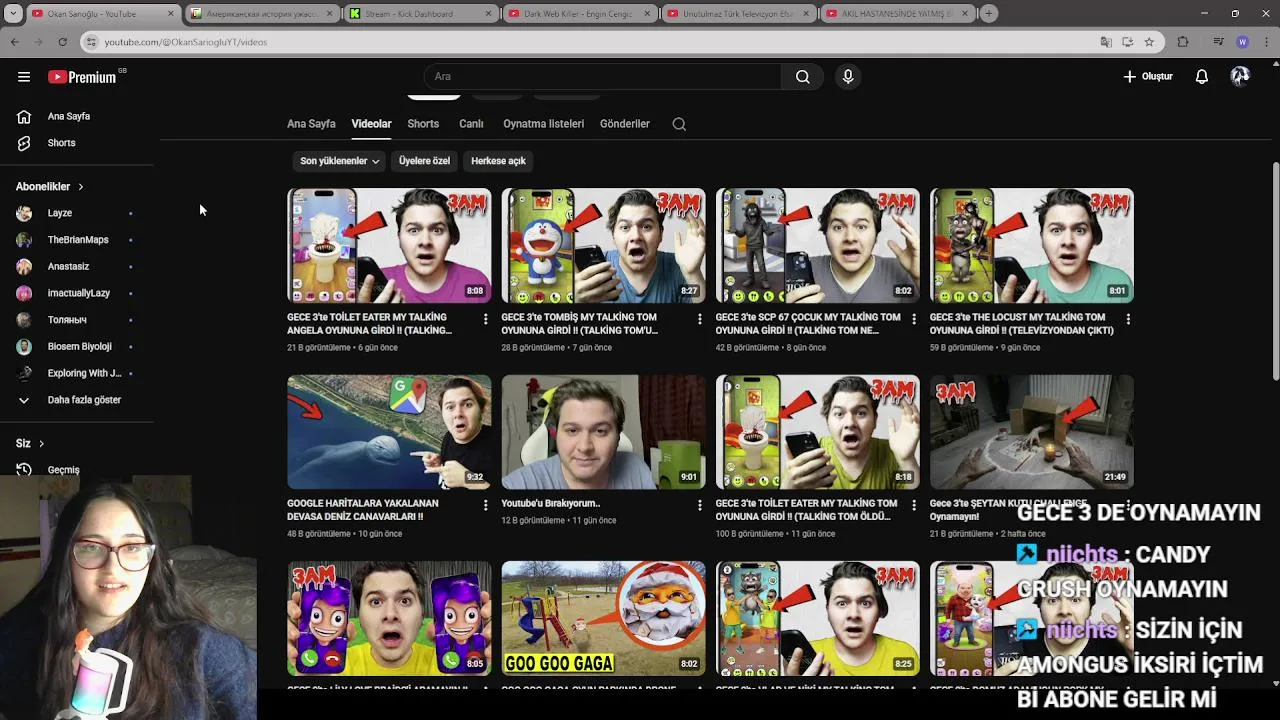This screenshot has height=720, width=1280.
Task: Open the Gönderiler tab
Action: pos(625,124)
